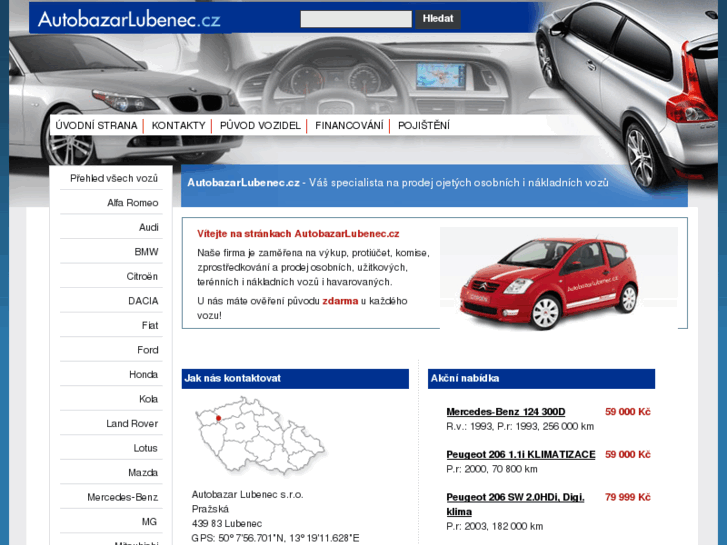Select BMW in the brand list
The height and width of the screenshot is (545, 727).
click(x=146, y=252)
